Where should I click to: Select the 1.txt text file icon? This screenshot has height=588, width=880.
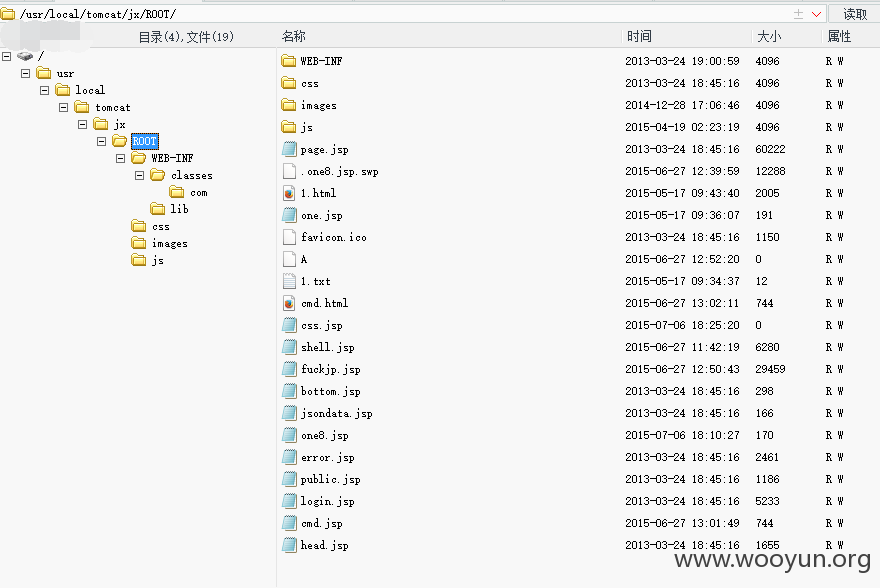coord(289,281)
